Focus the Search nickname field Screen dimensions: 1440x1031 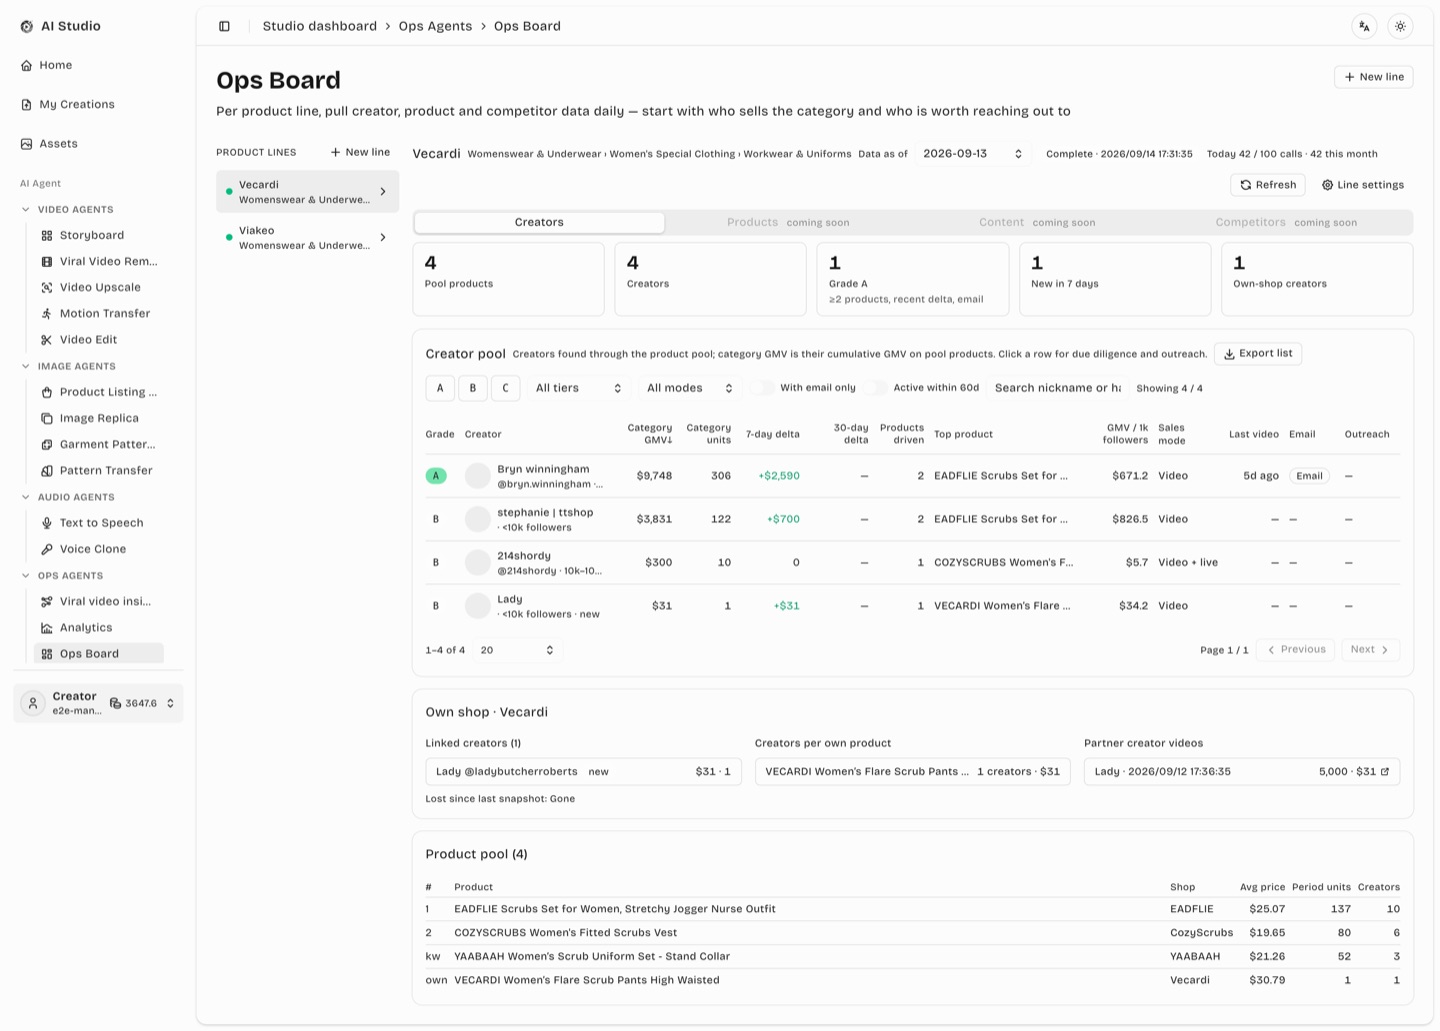(x=1057, y=388)
